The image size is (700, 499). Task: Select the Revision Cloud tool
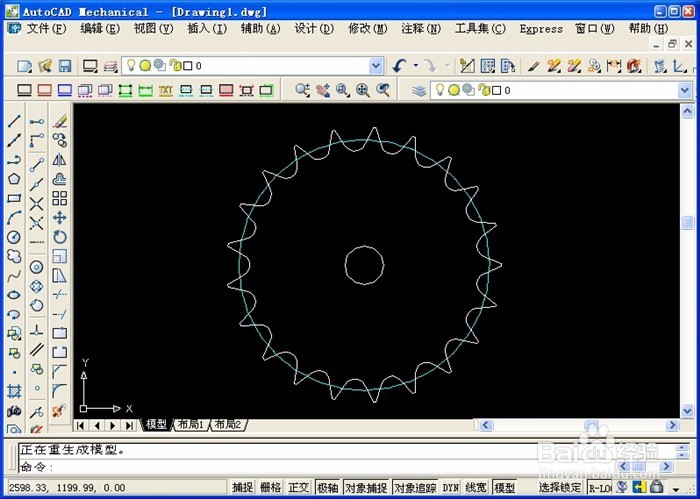(14, 256)
